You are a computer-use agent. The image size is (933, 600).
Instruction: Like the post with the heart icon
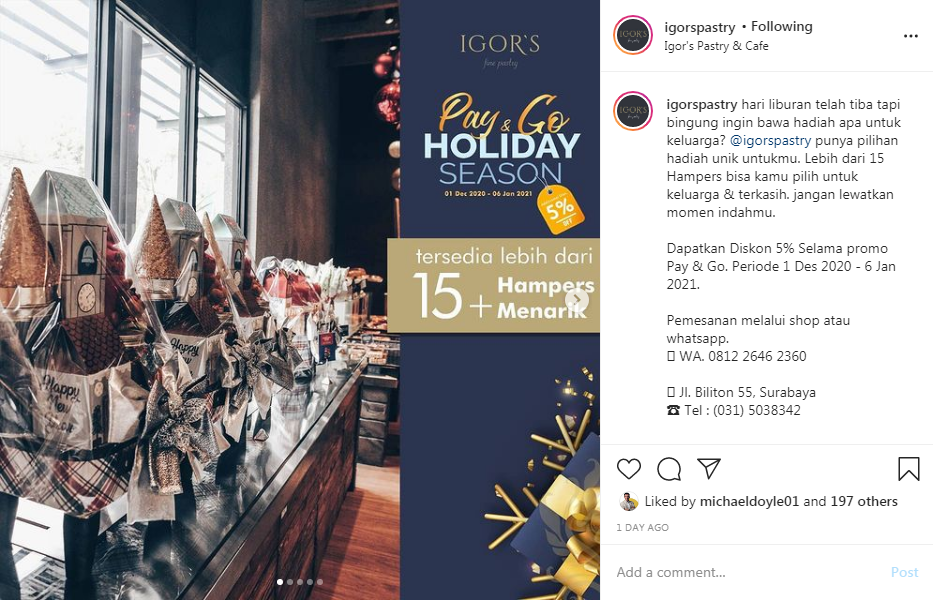coord(628,468)
